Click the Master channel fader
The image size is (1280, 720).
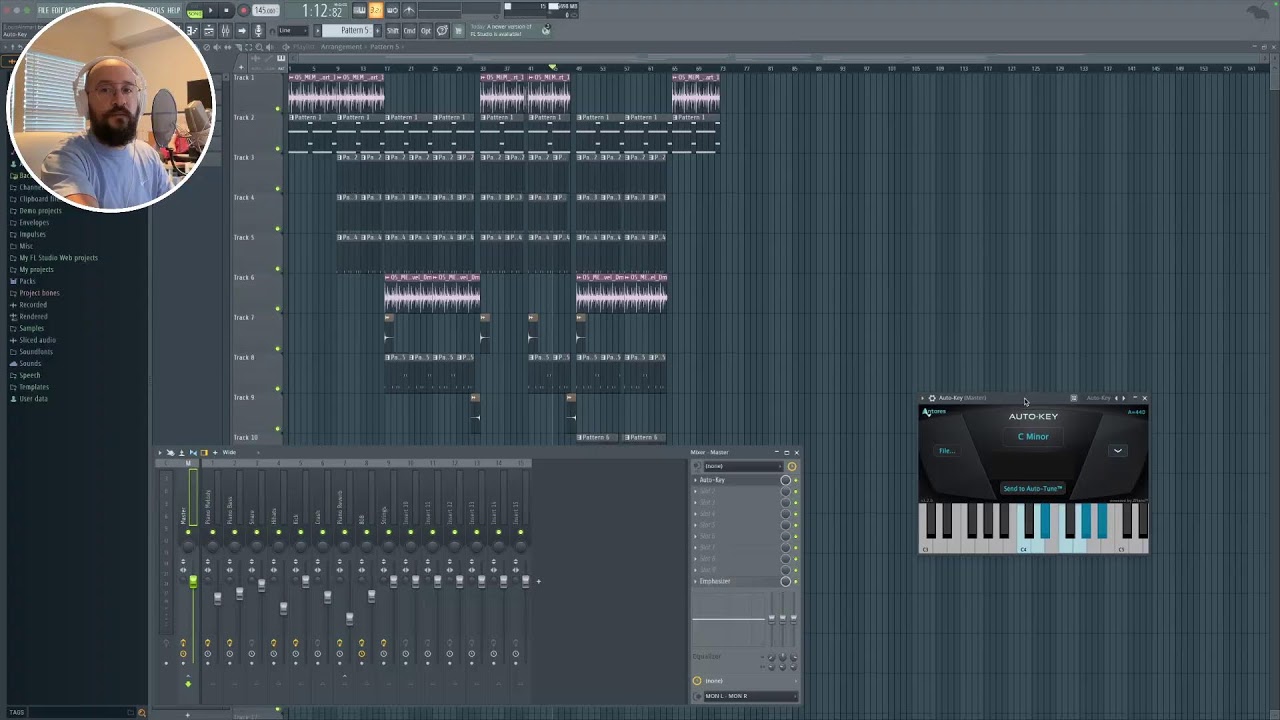(x=193, y=581)
